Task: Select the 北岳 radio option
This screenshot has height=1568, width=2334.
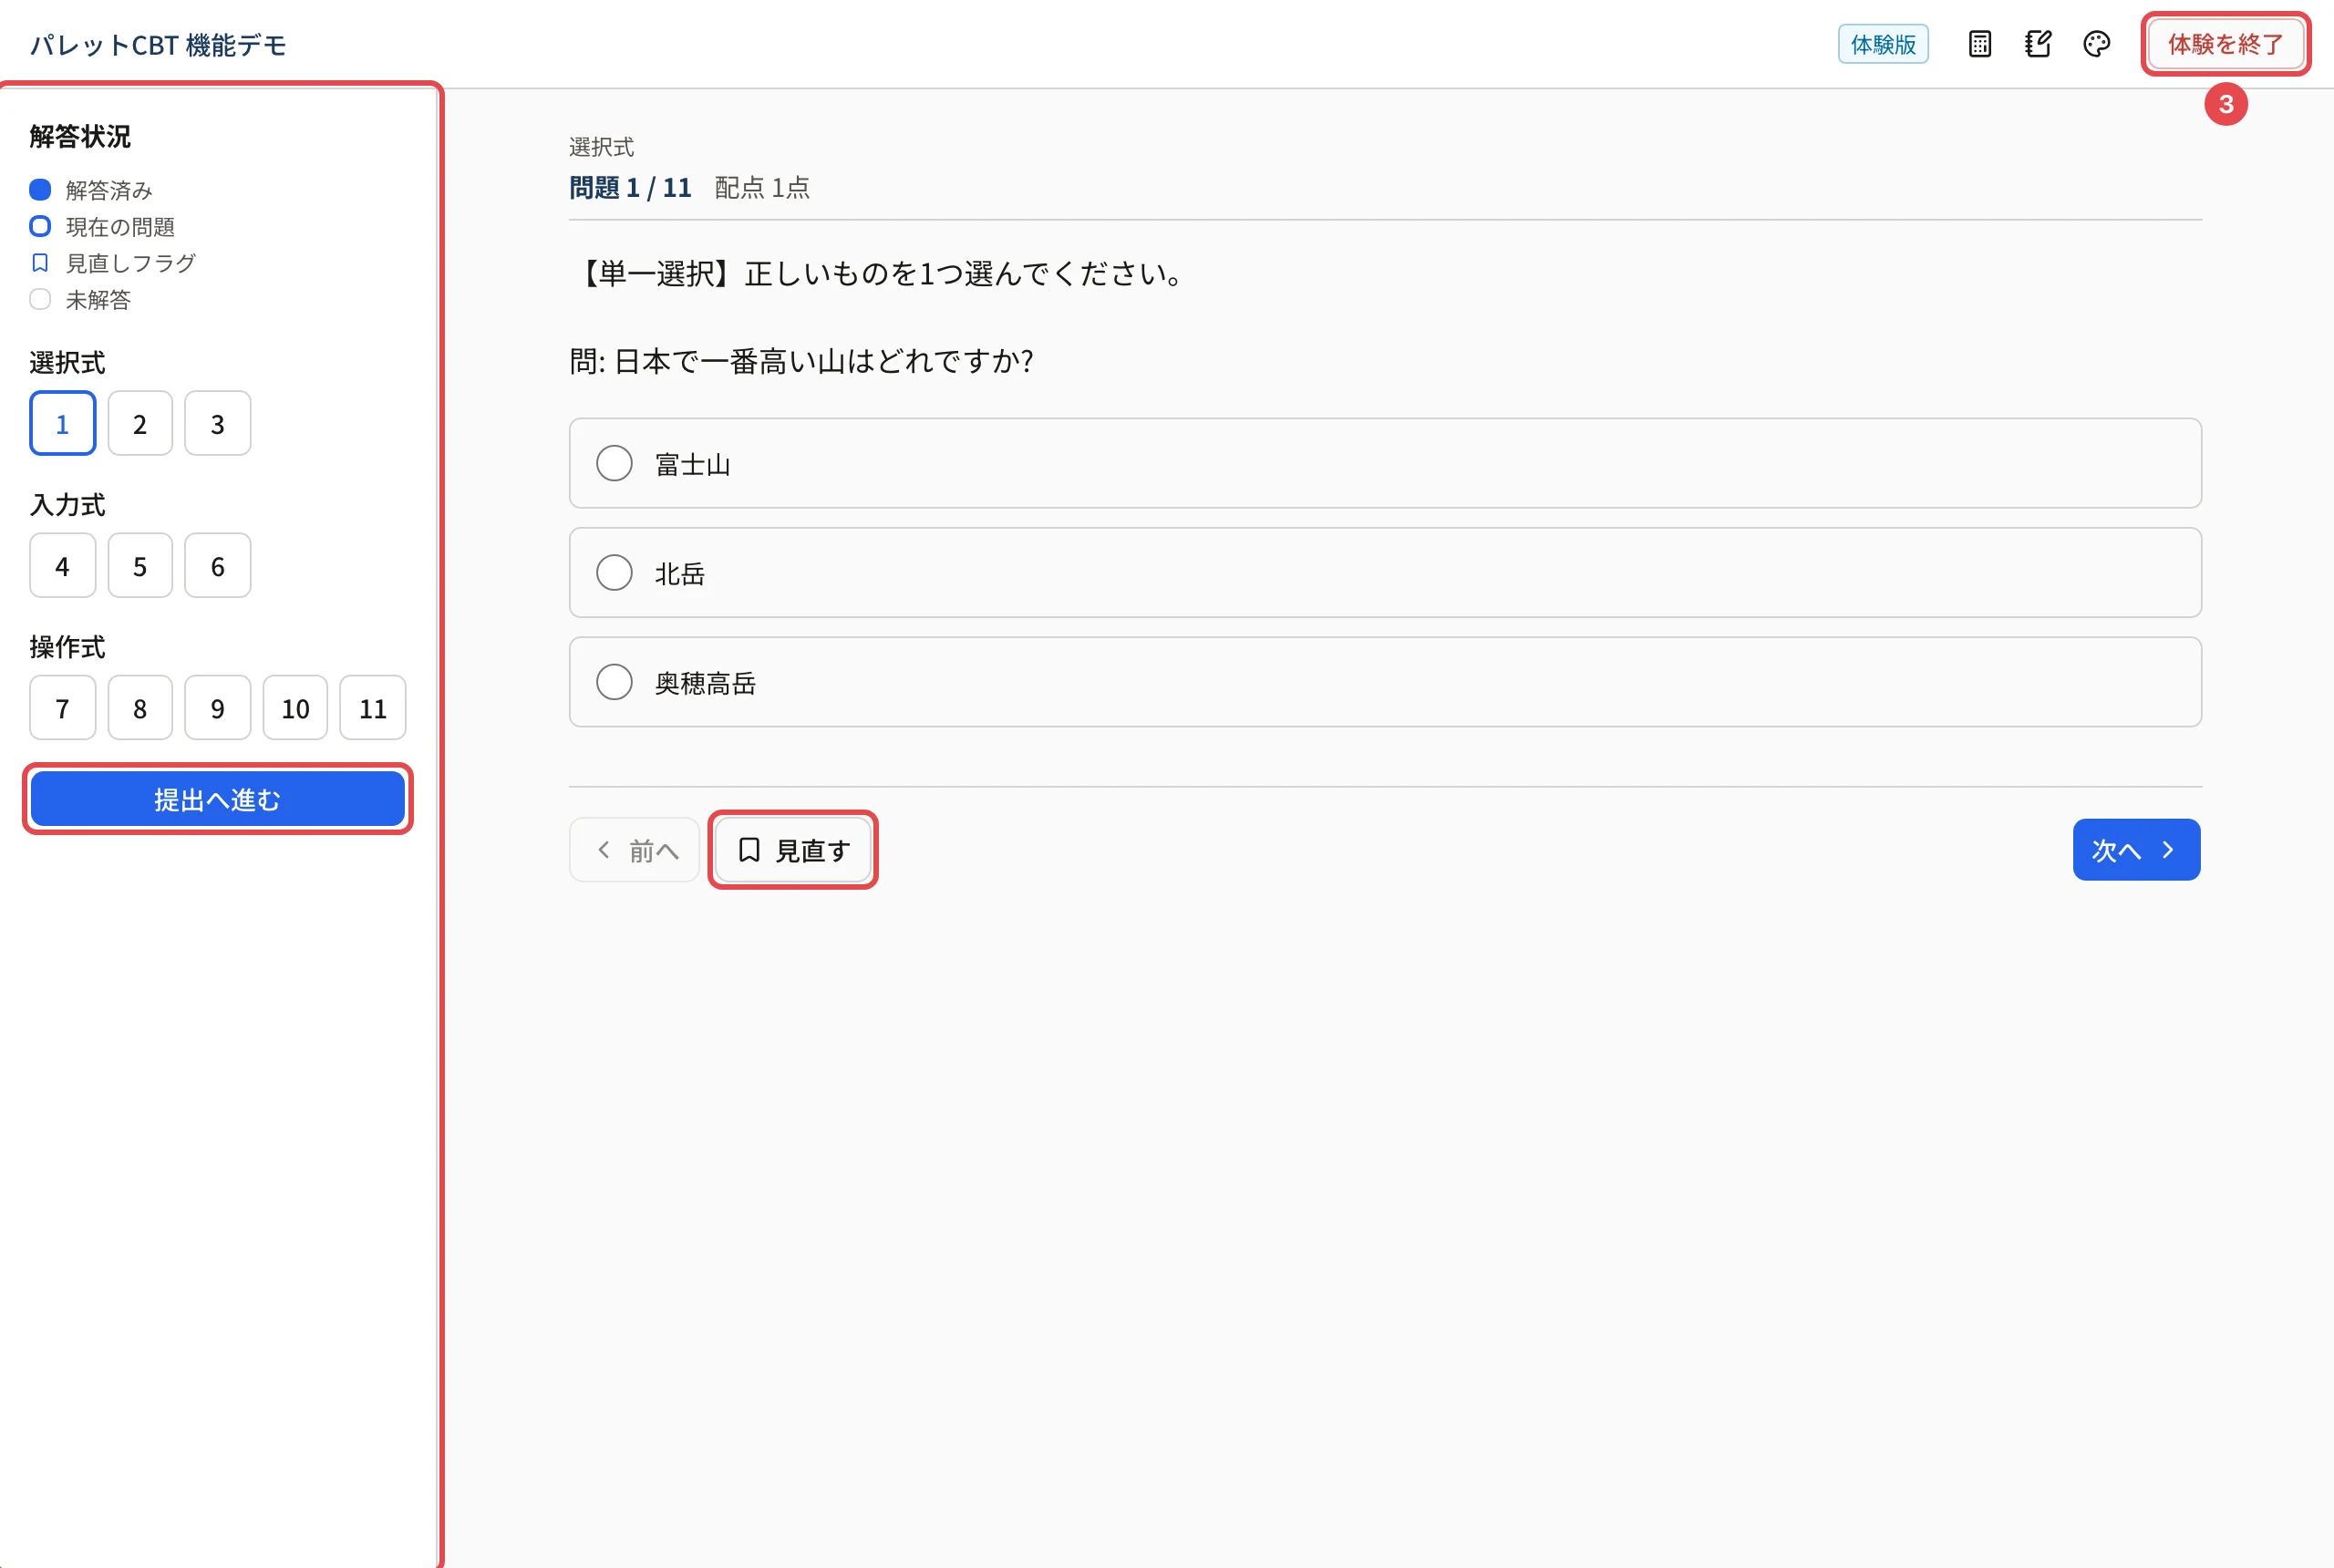Action: click(1385, 573)
